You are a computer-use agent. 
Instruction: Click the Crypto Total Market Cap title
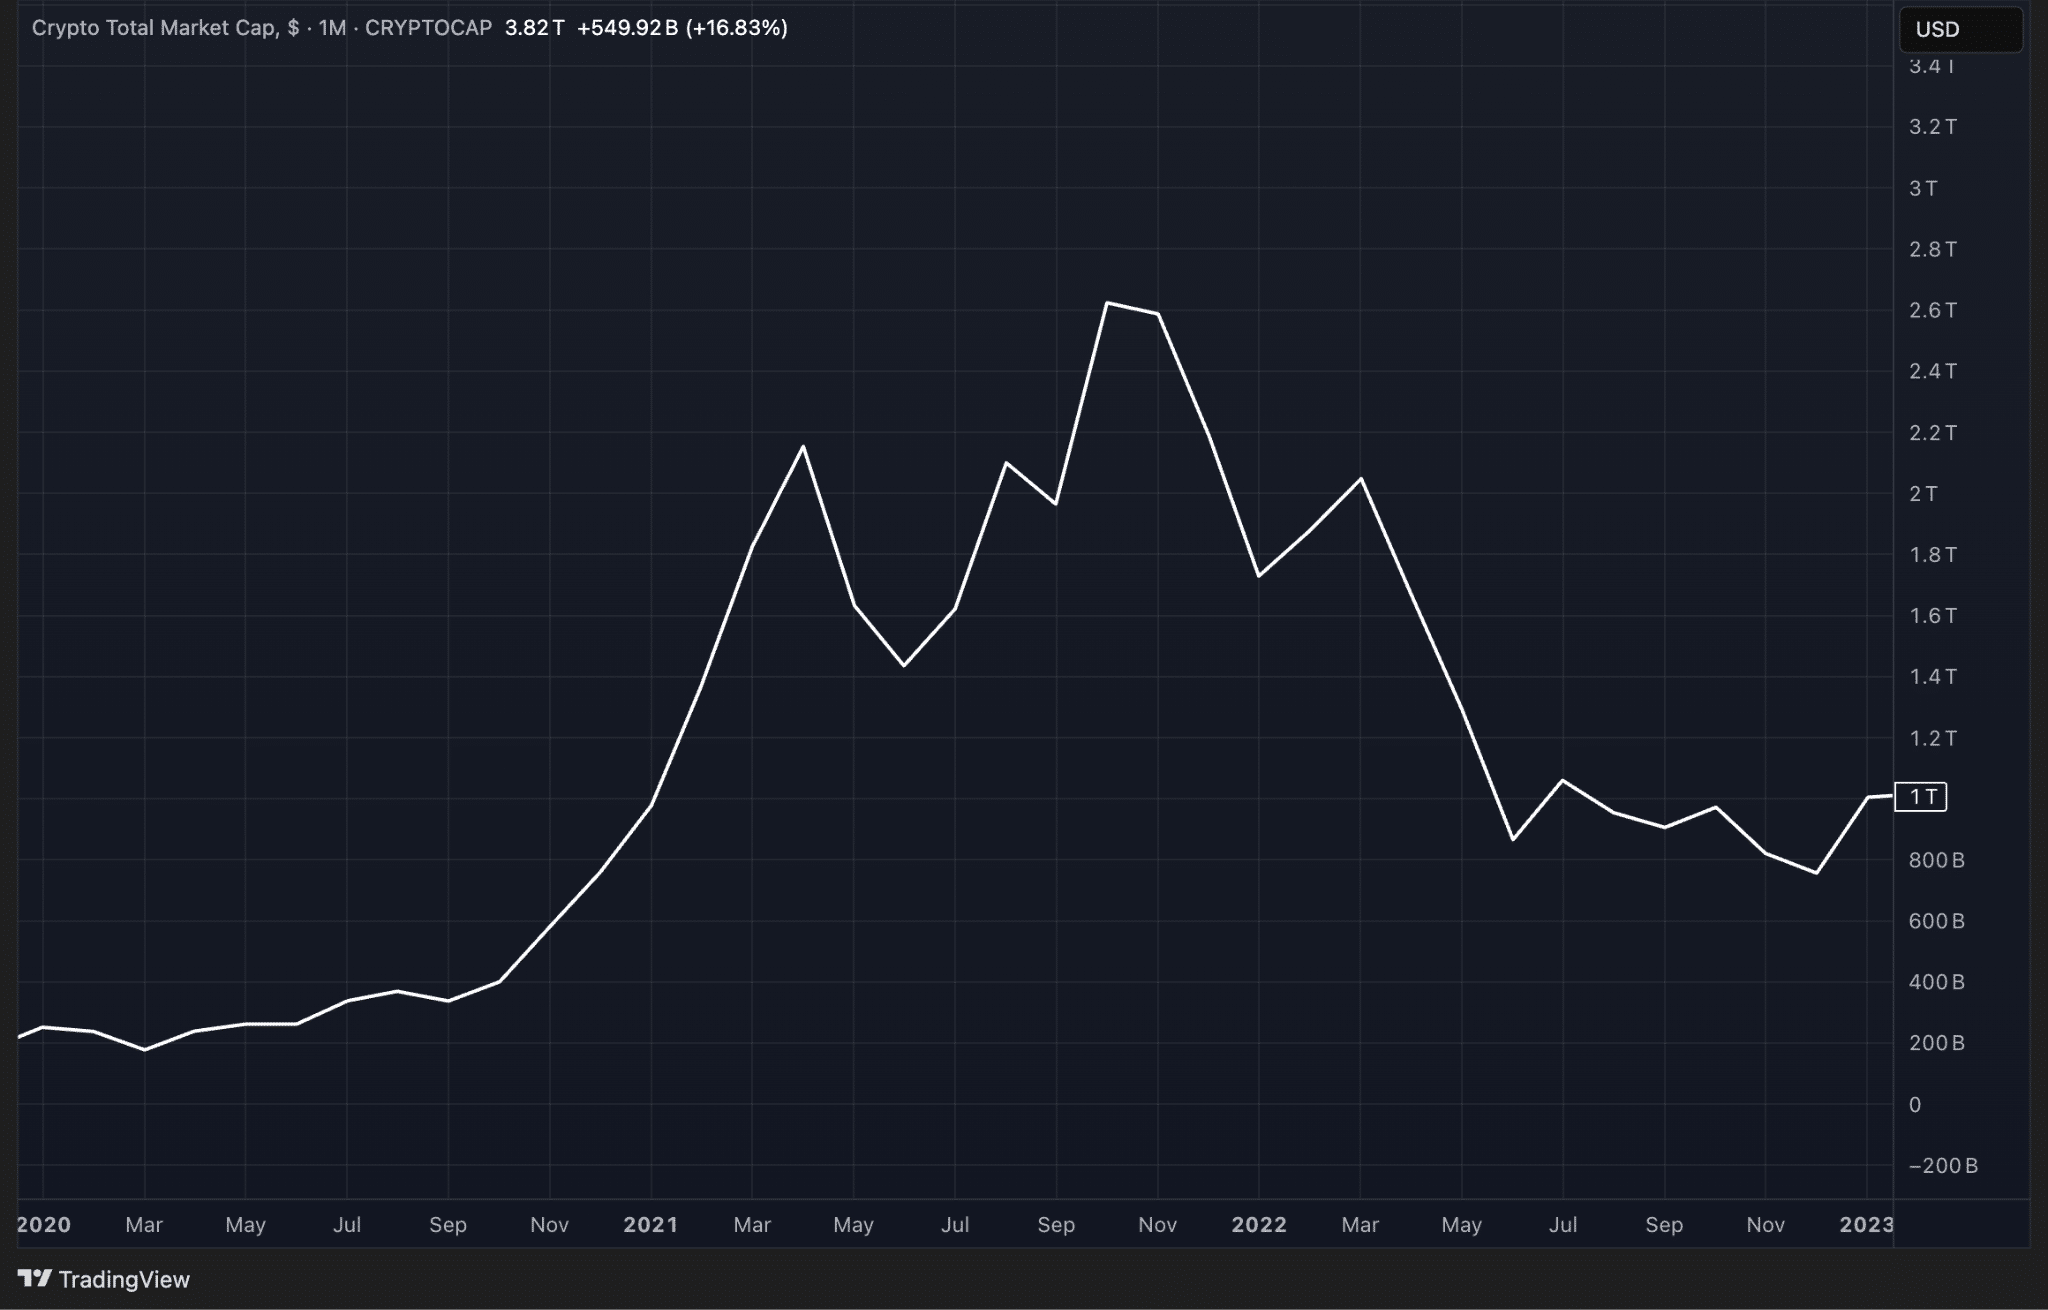click(155, 28)
